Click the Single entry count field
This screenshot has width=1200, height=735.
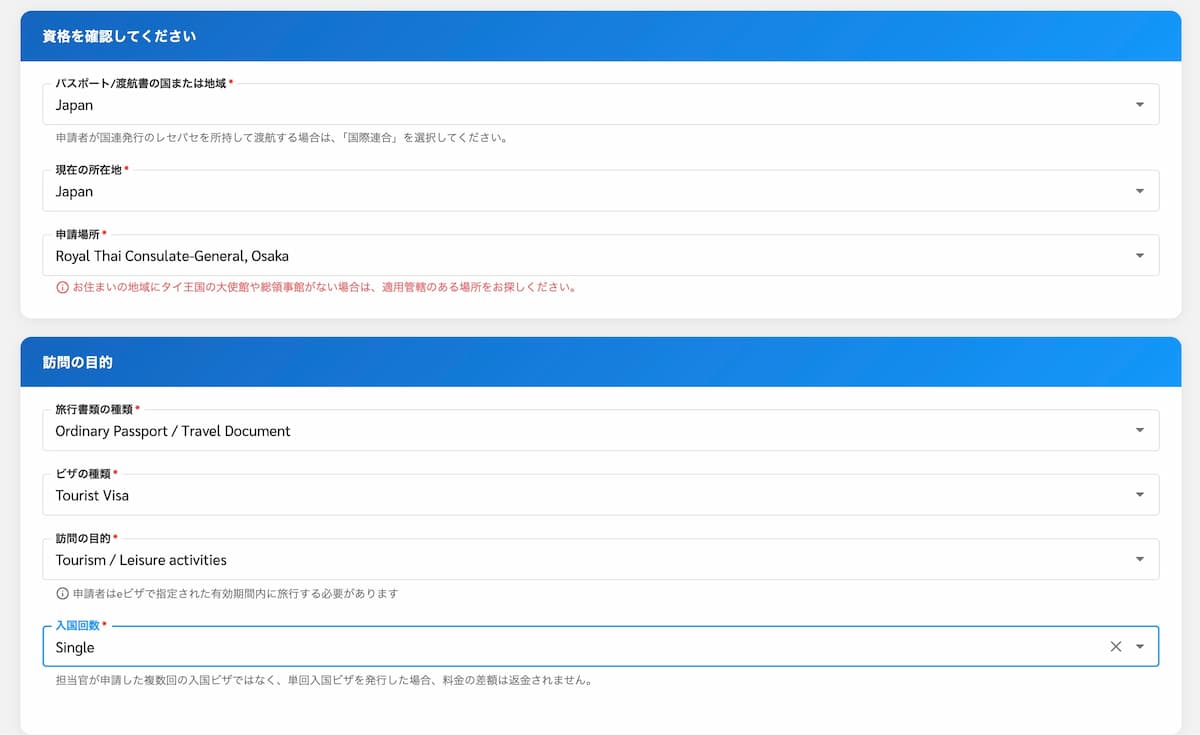point(601,646)
